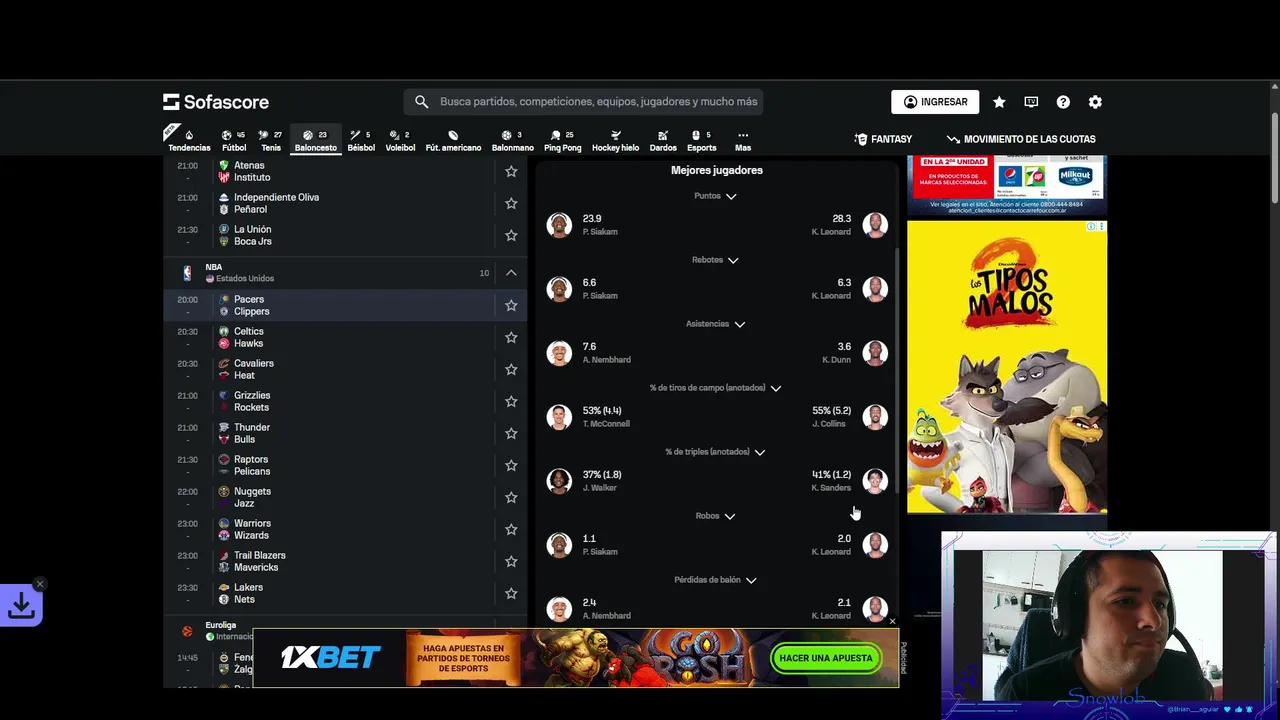Screen dimensions: 1280x720
Task: Open the settings gear icon
Action: 1095,102
